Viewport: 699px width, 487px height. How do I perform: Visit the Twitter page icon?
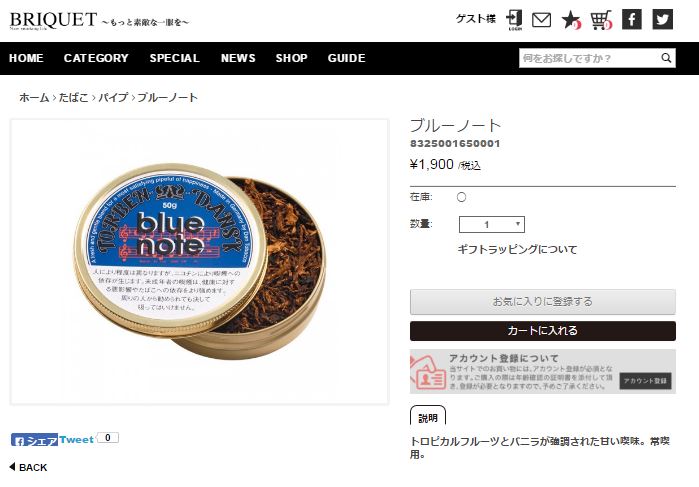coord(662,20)
